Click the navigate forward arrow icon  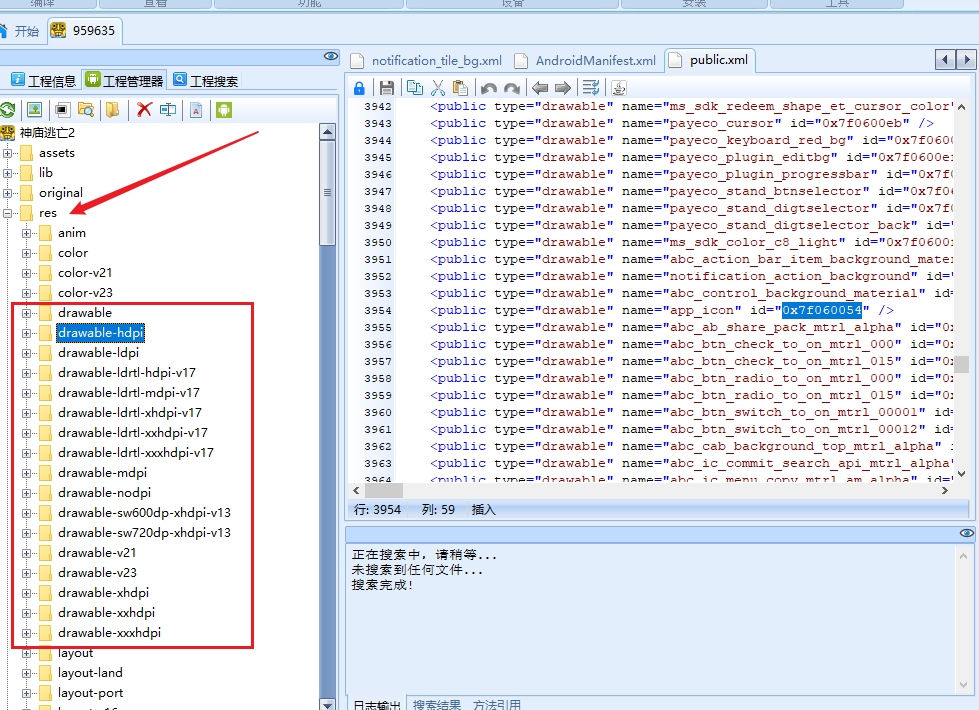563,88
